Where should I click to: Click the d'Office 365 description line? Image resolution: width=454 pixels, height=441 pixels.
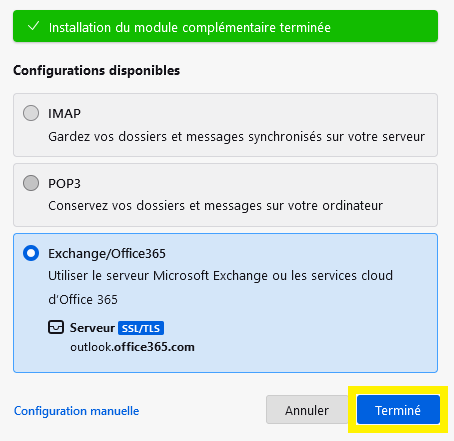(x=83, y=300)
